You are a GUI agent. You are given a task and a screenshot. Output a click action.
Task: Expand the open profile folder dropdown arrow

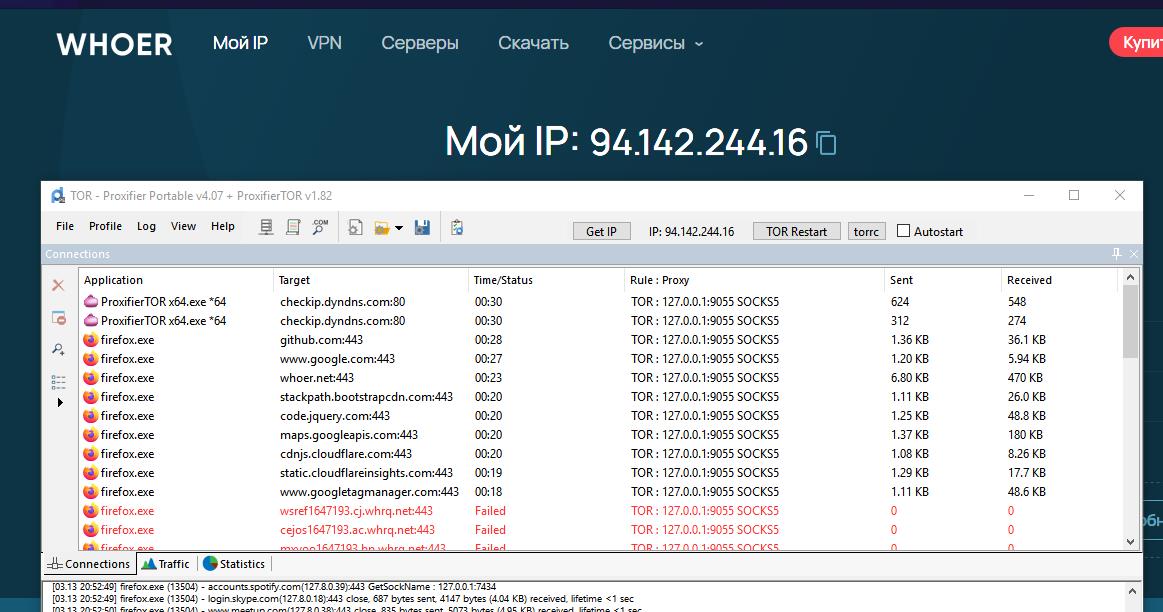coord(399,228)
